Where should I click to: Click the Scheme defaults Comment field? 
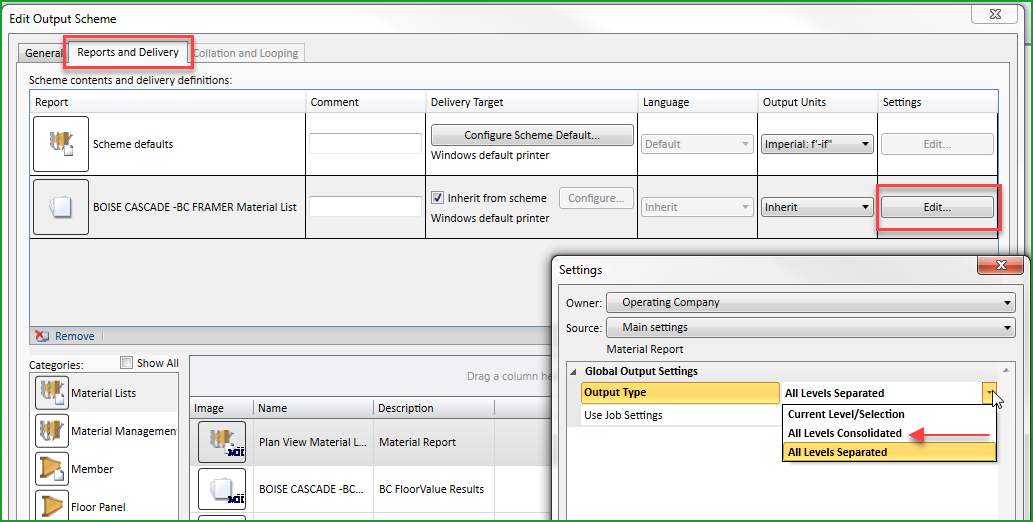366,144
